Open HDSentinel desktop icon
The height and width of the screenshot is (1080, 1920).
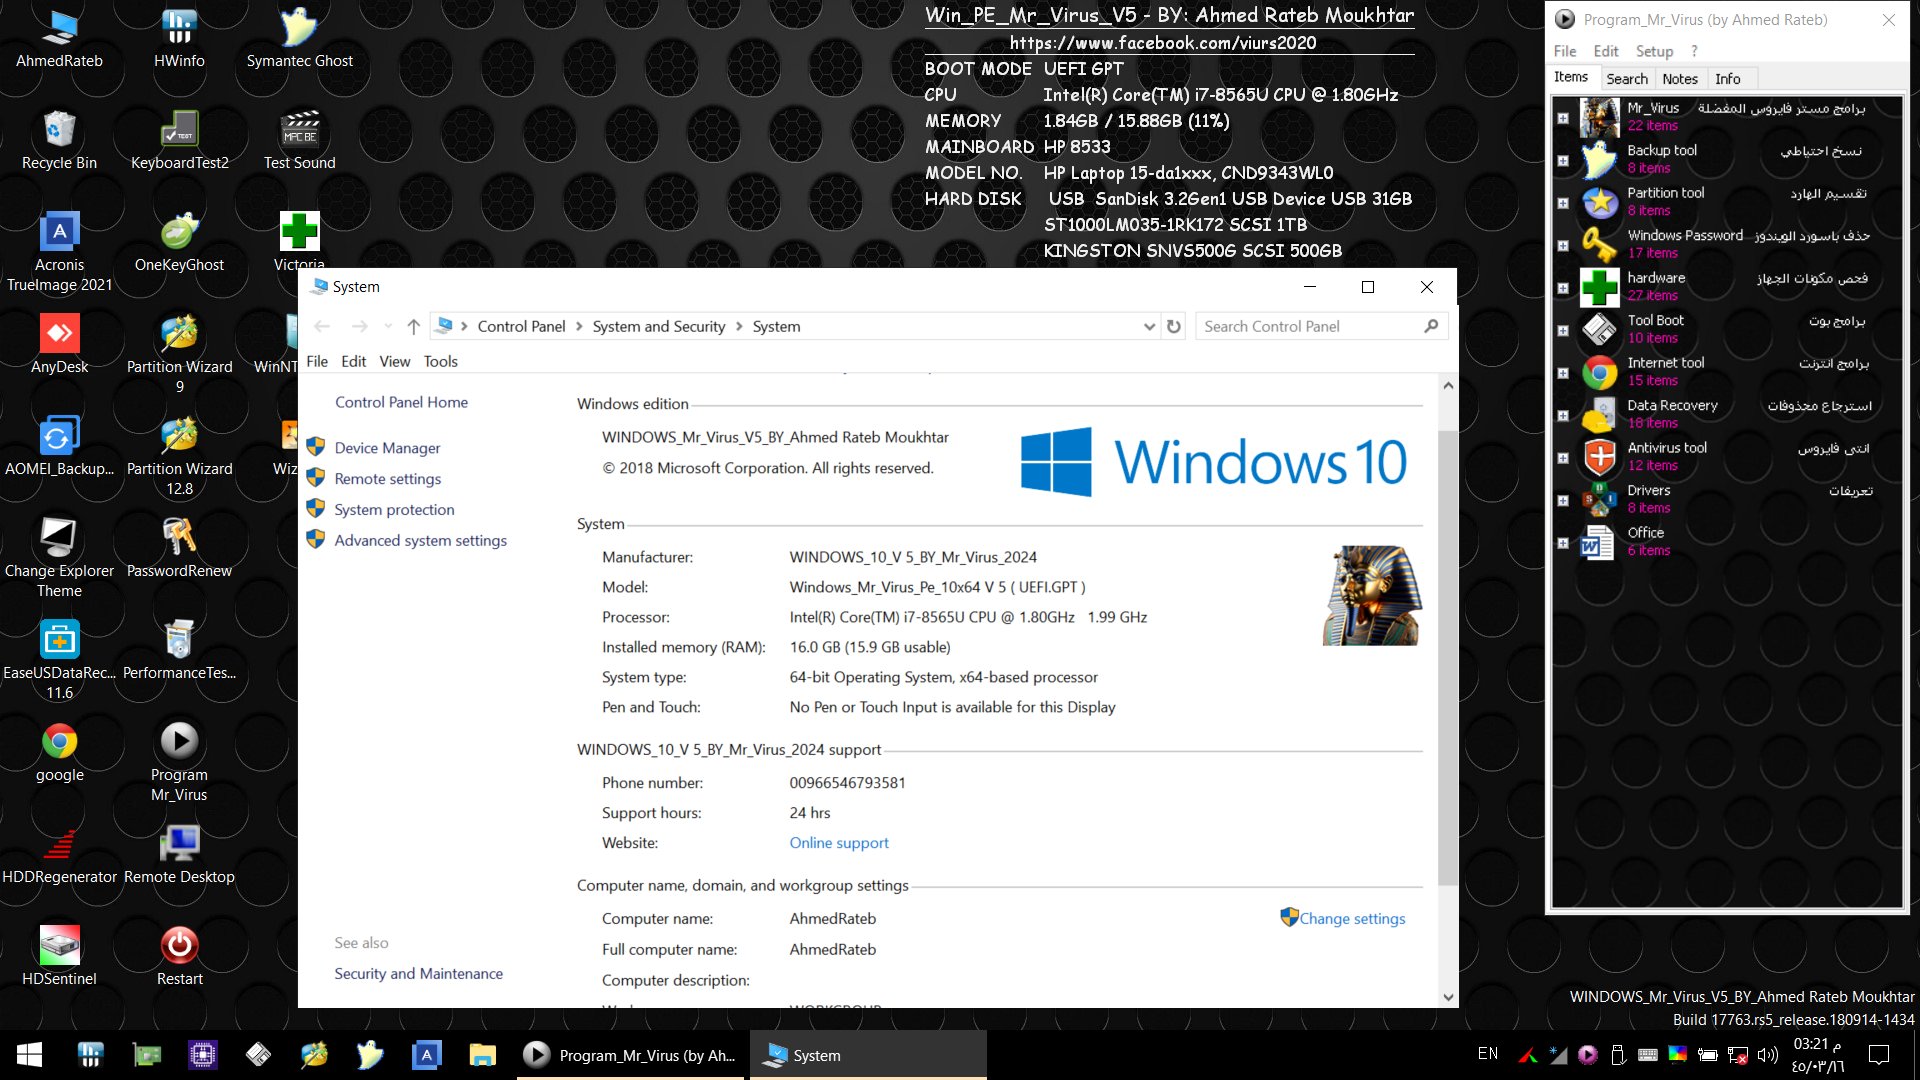click(59, 957)
